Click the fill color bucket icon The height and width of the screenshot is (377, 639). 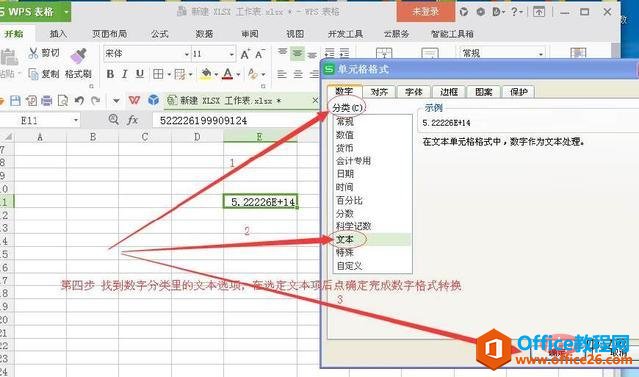[x=206, y=74]
